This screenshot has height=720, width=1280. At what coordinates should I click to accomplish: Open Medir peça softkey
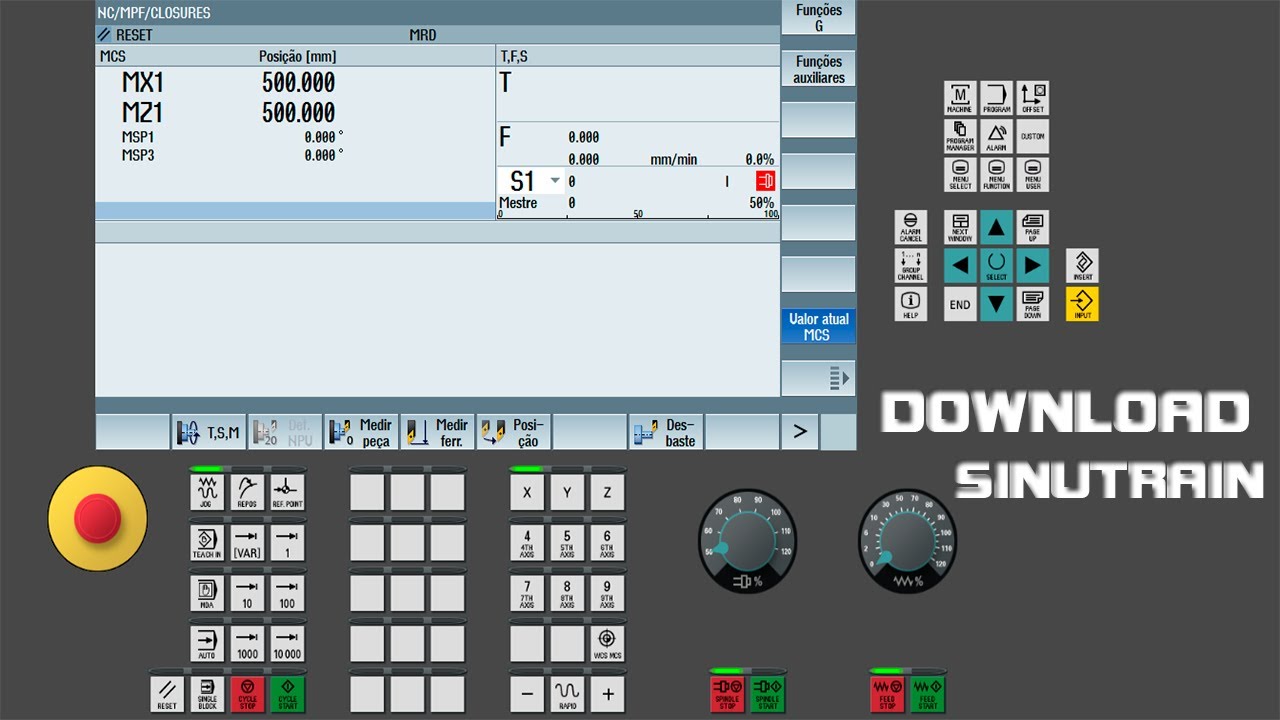[x=361, y=433]
